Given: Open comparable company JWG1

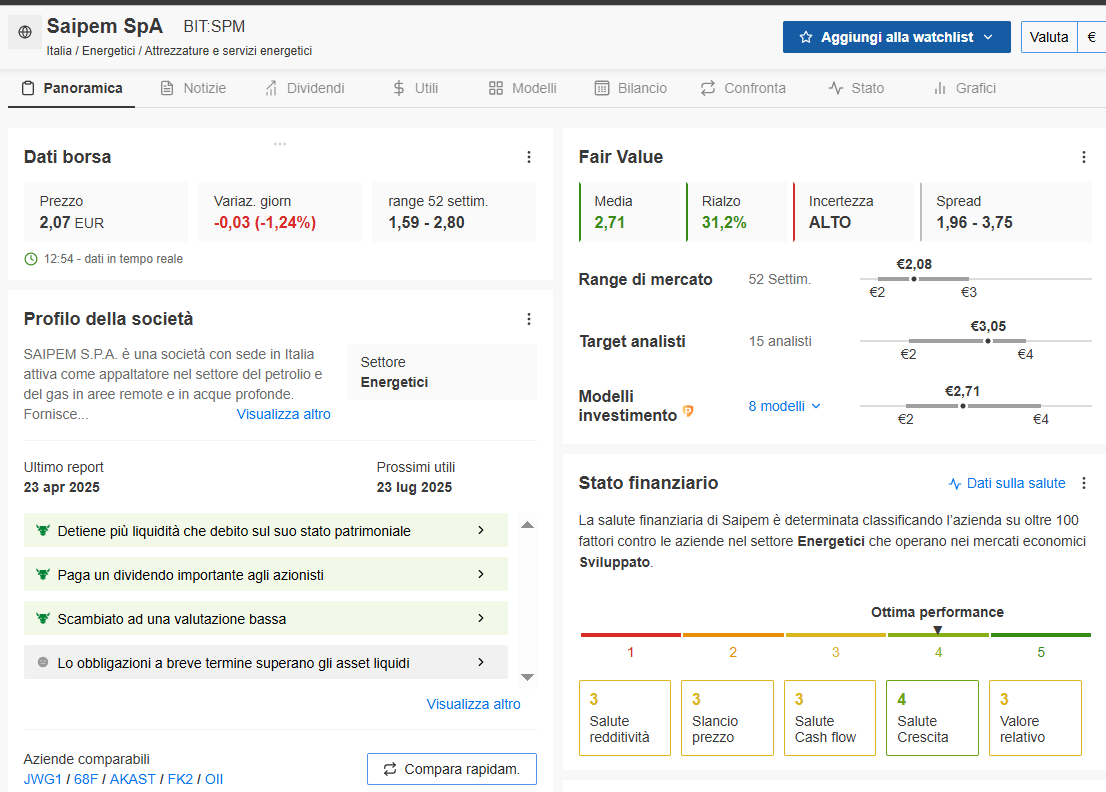Looking at the screenshot, I should tap(42, 779).
